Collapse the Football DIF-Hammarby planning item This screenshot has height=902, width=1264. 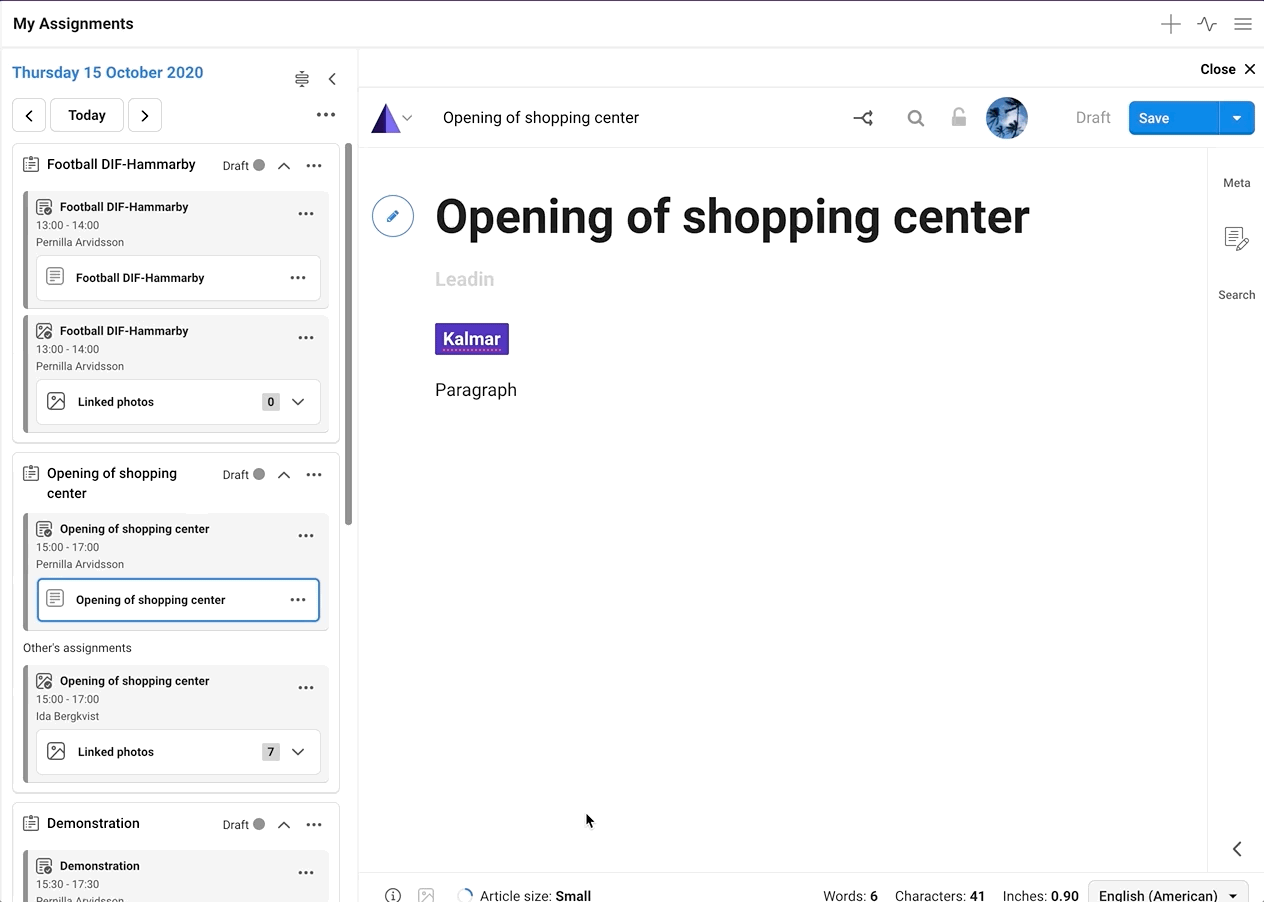coord(284,166)
